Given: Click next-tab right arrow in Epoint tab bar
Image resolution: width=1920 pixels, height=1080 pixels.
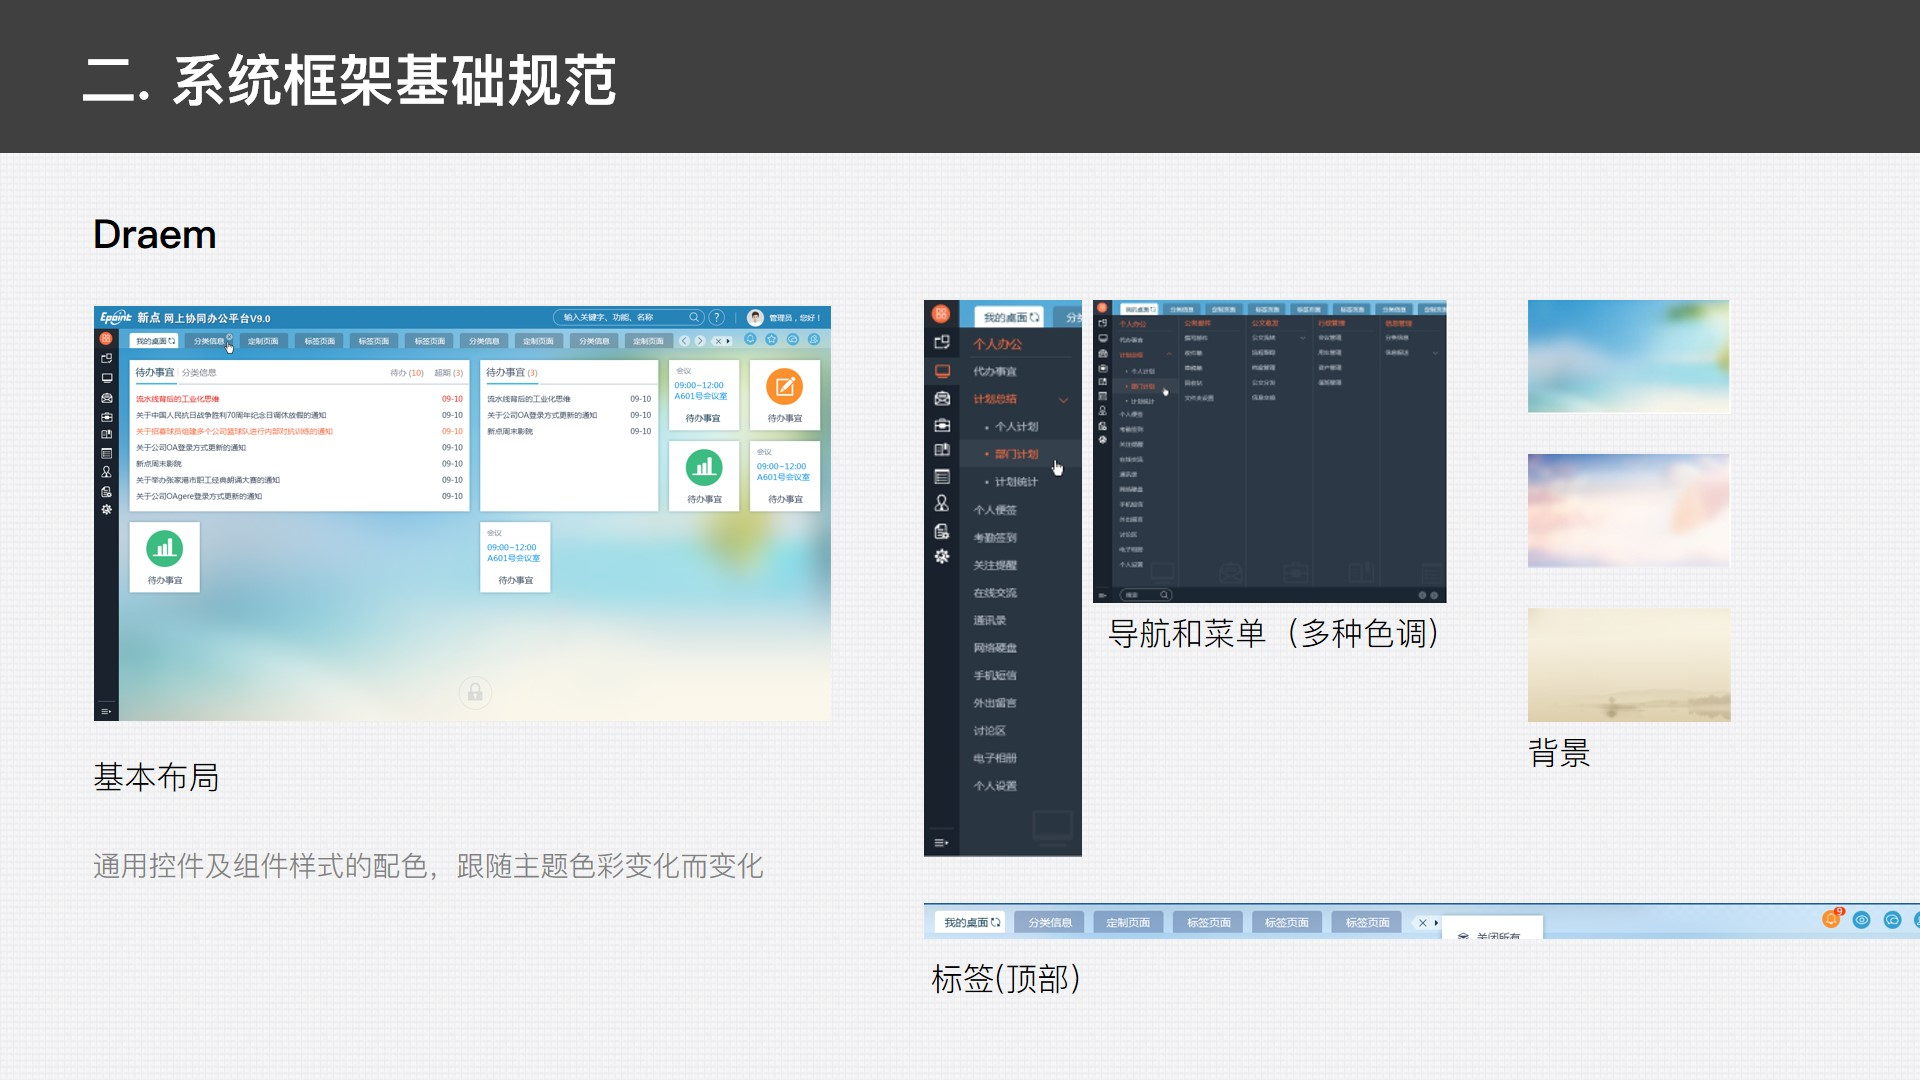Looking at the screenshot, I should 700,341.
